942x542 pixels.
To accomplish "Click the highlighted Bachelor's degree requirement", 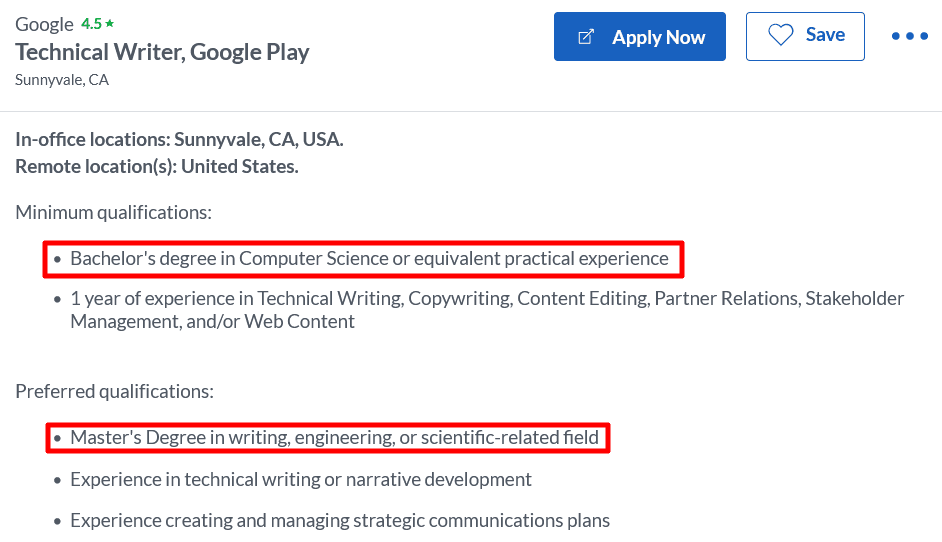I will point(368,259).
